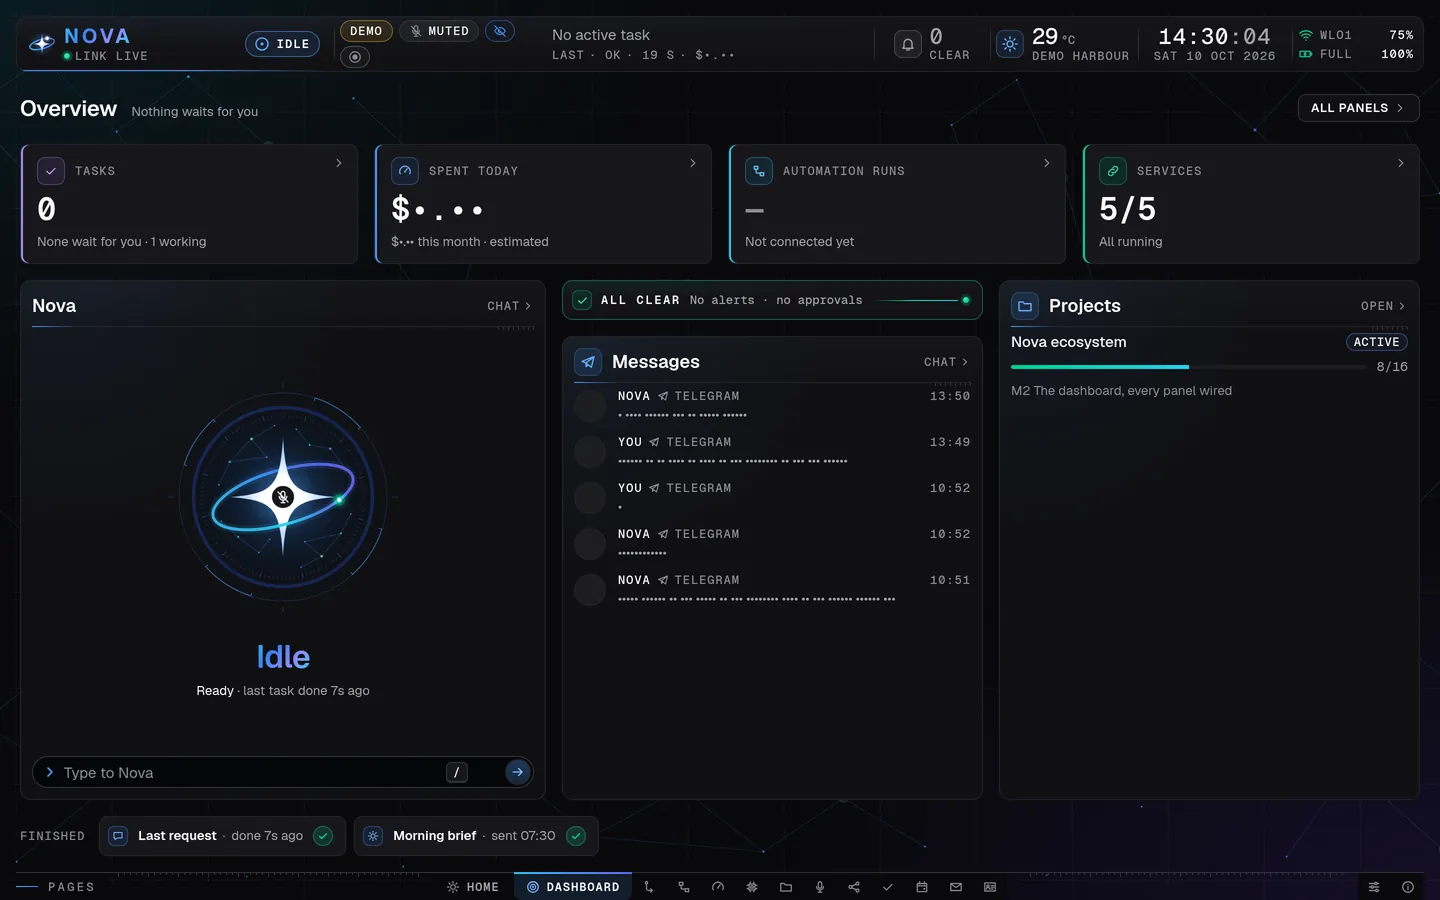Screen dimensions: 1440x900
Task: Select the DASHBOARD tab
Action: coord(573,887)
